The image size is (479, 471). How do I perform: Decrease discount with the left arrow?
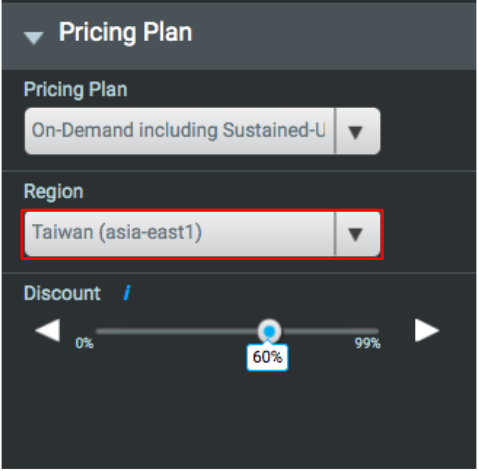click(48, 330)
